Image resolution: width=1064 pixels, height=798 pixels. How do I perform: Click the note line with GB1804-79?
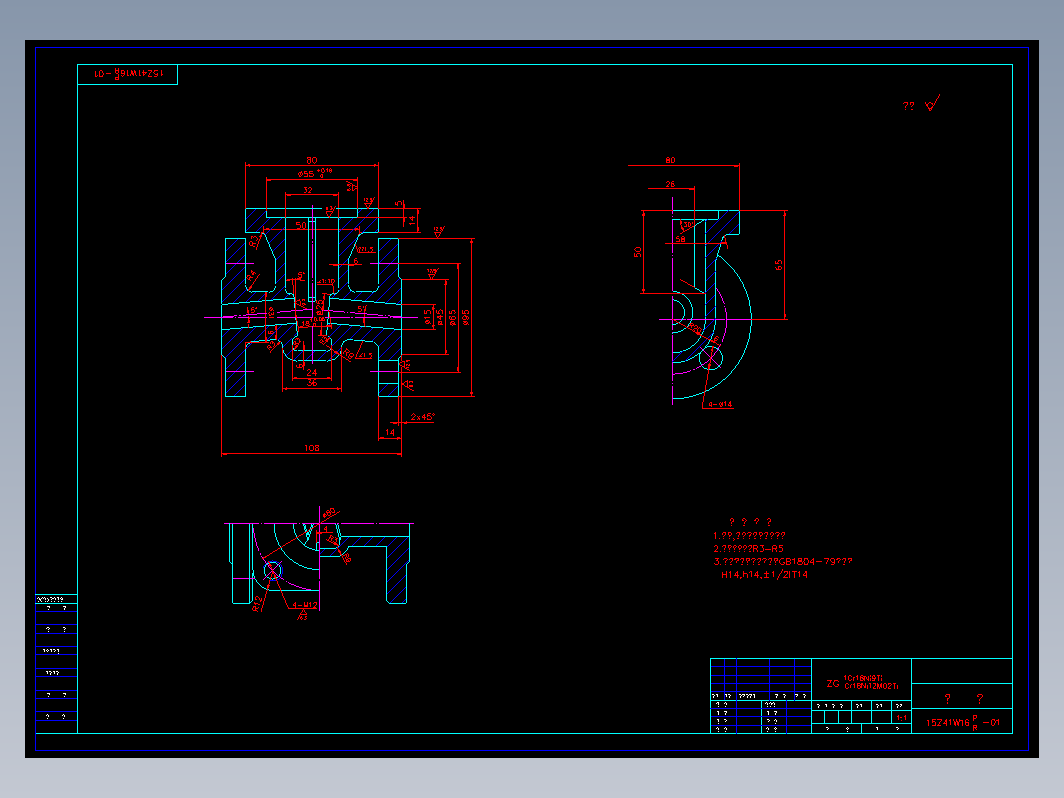point(782,561)
